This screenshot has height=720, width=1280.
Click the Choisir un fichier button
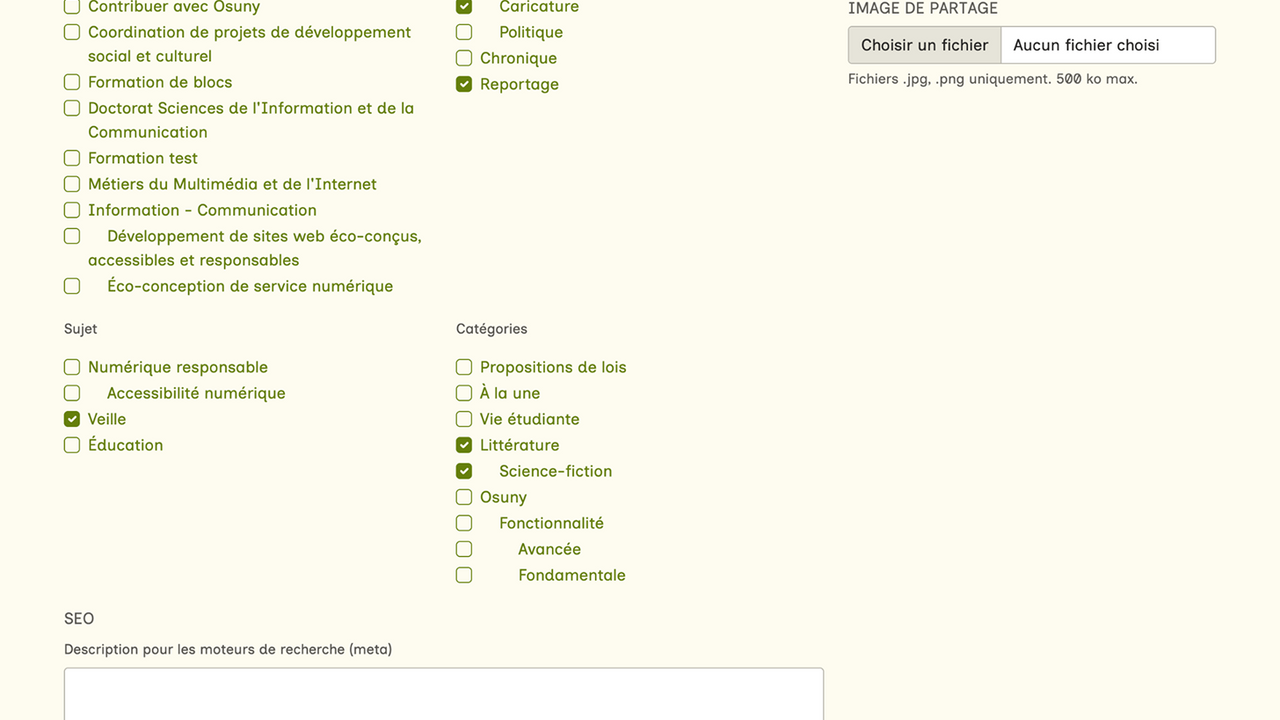click(x=924, y=45)
